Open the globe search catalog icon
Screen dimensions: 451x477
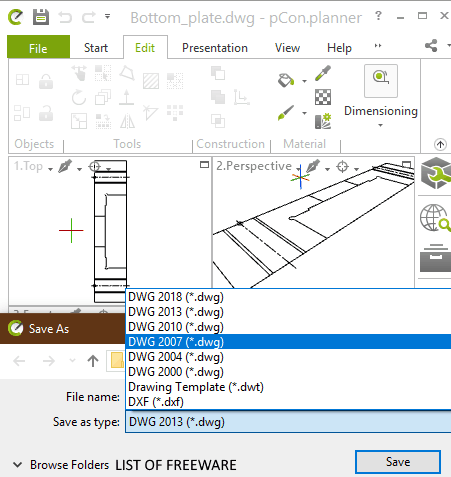click(x=435, y=218)
